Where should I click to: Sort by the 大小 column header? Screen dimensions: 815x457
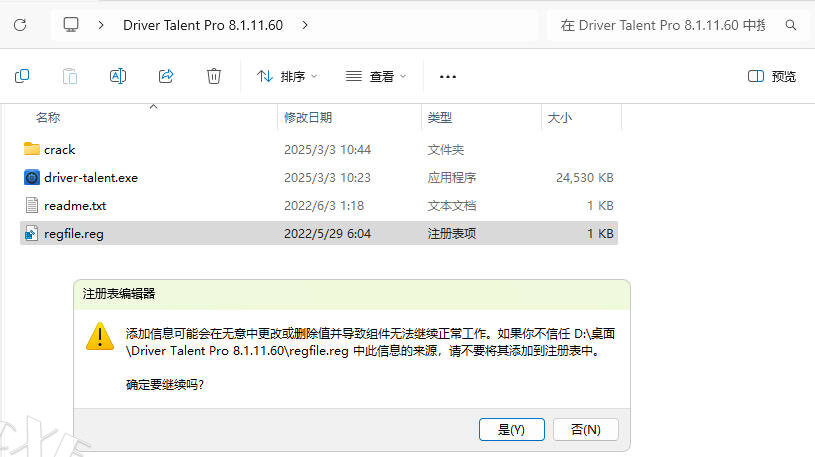(x=560, y=117)
